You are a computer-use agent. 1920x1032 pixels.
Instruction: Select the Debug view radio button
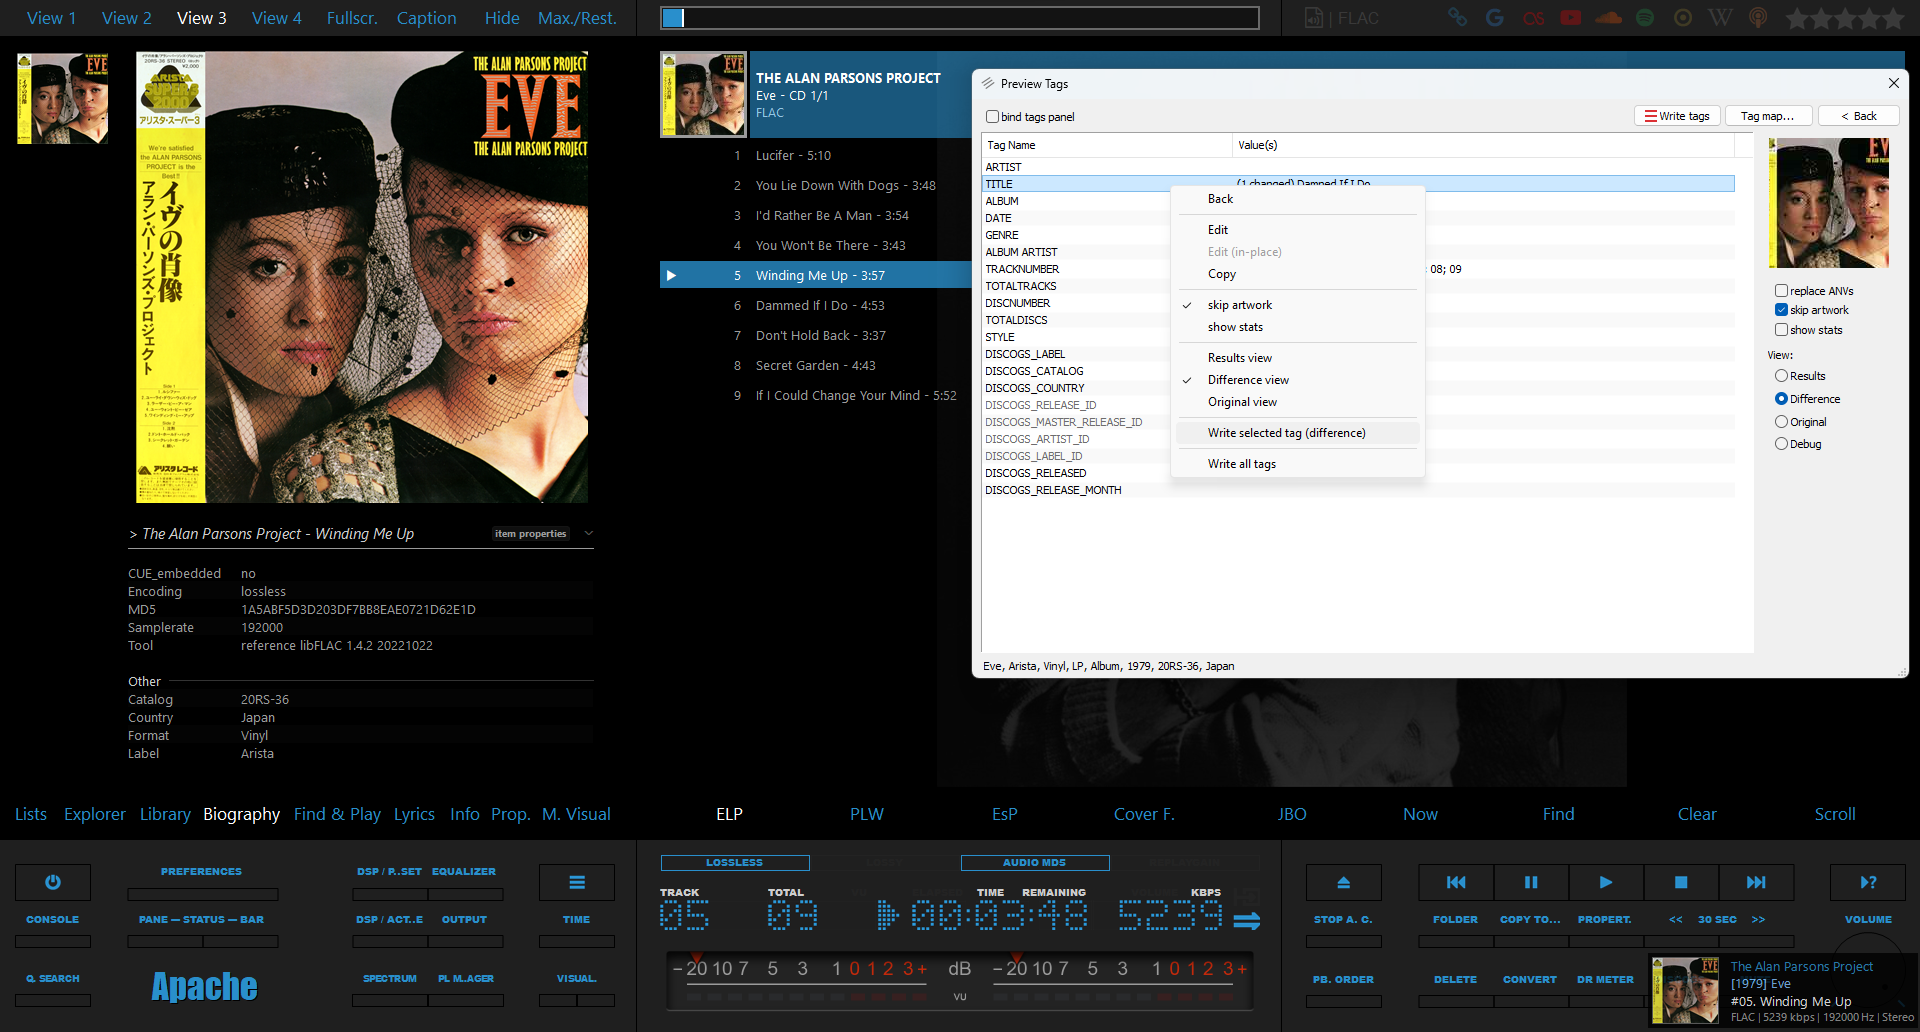(1781, 444)
